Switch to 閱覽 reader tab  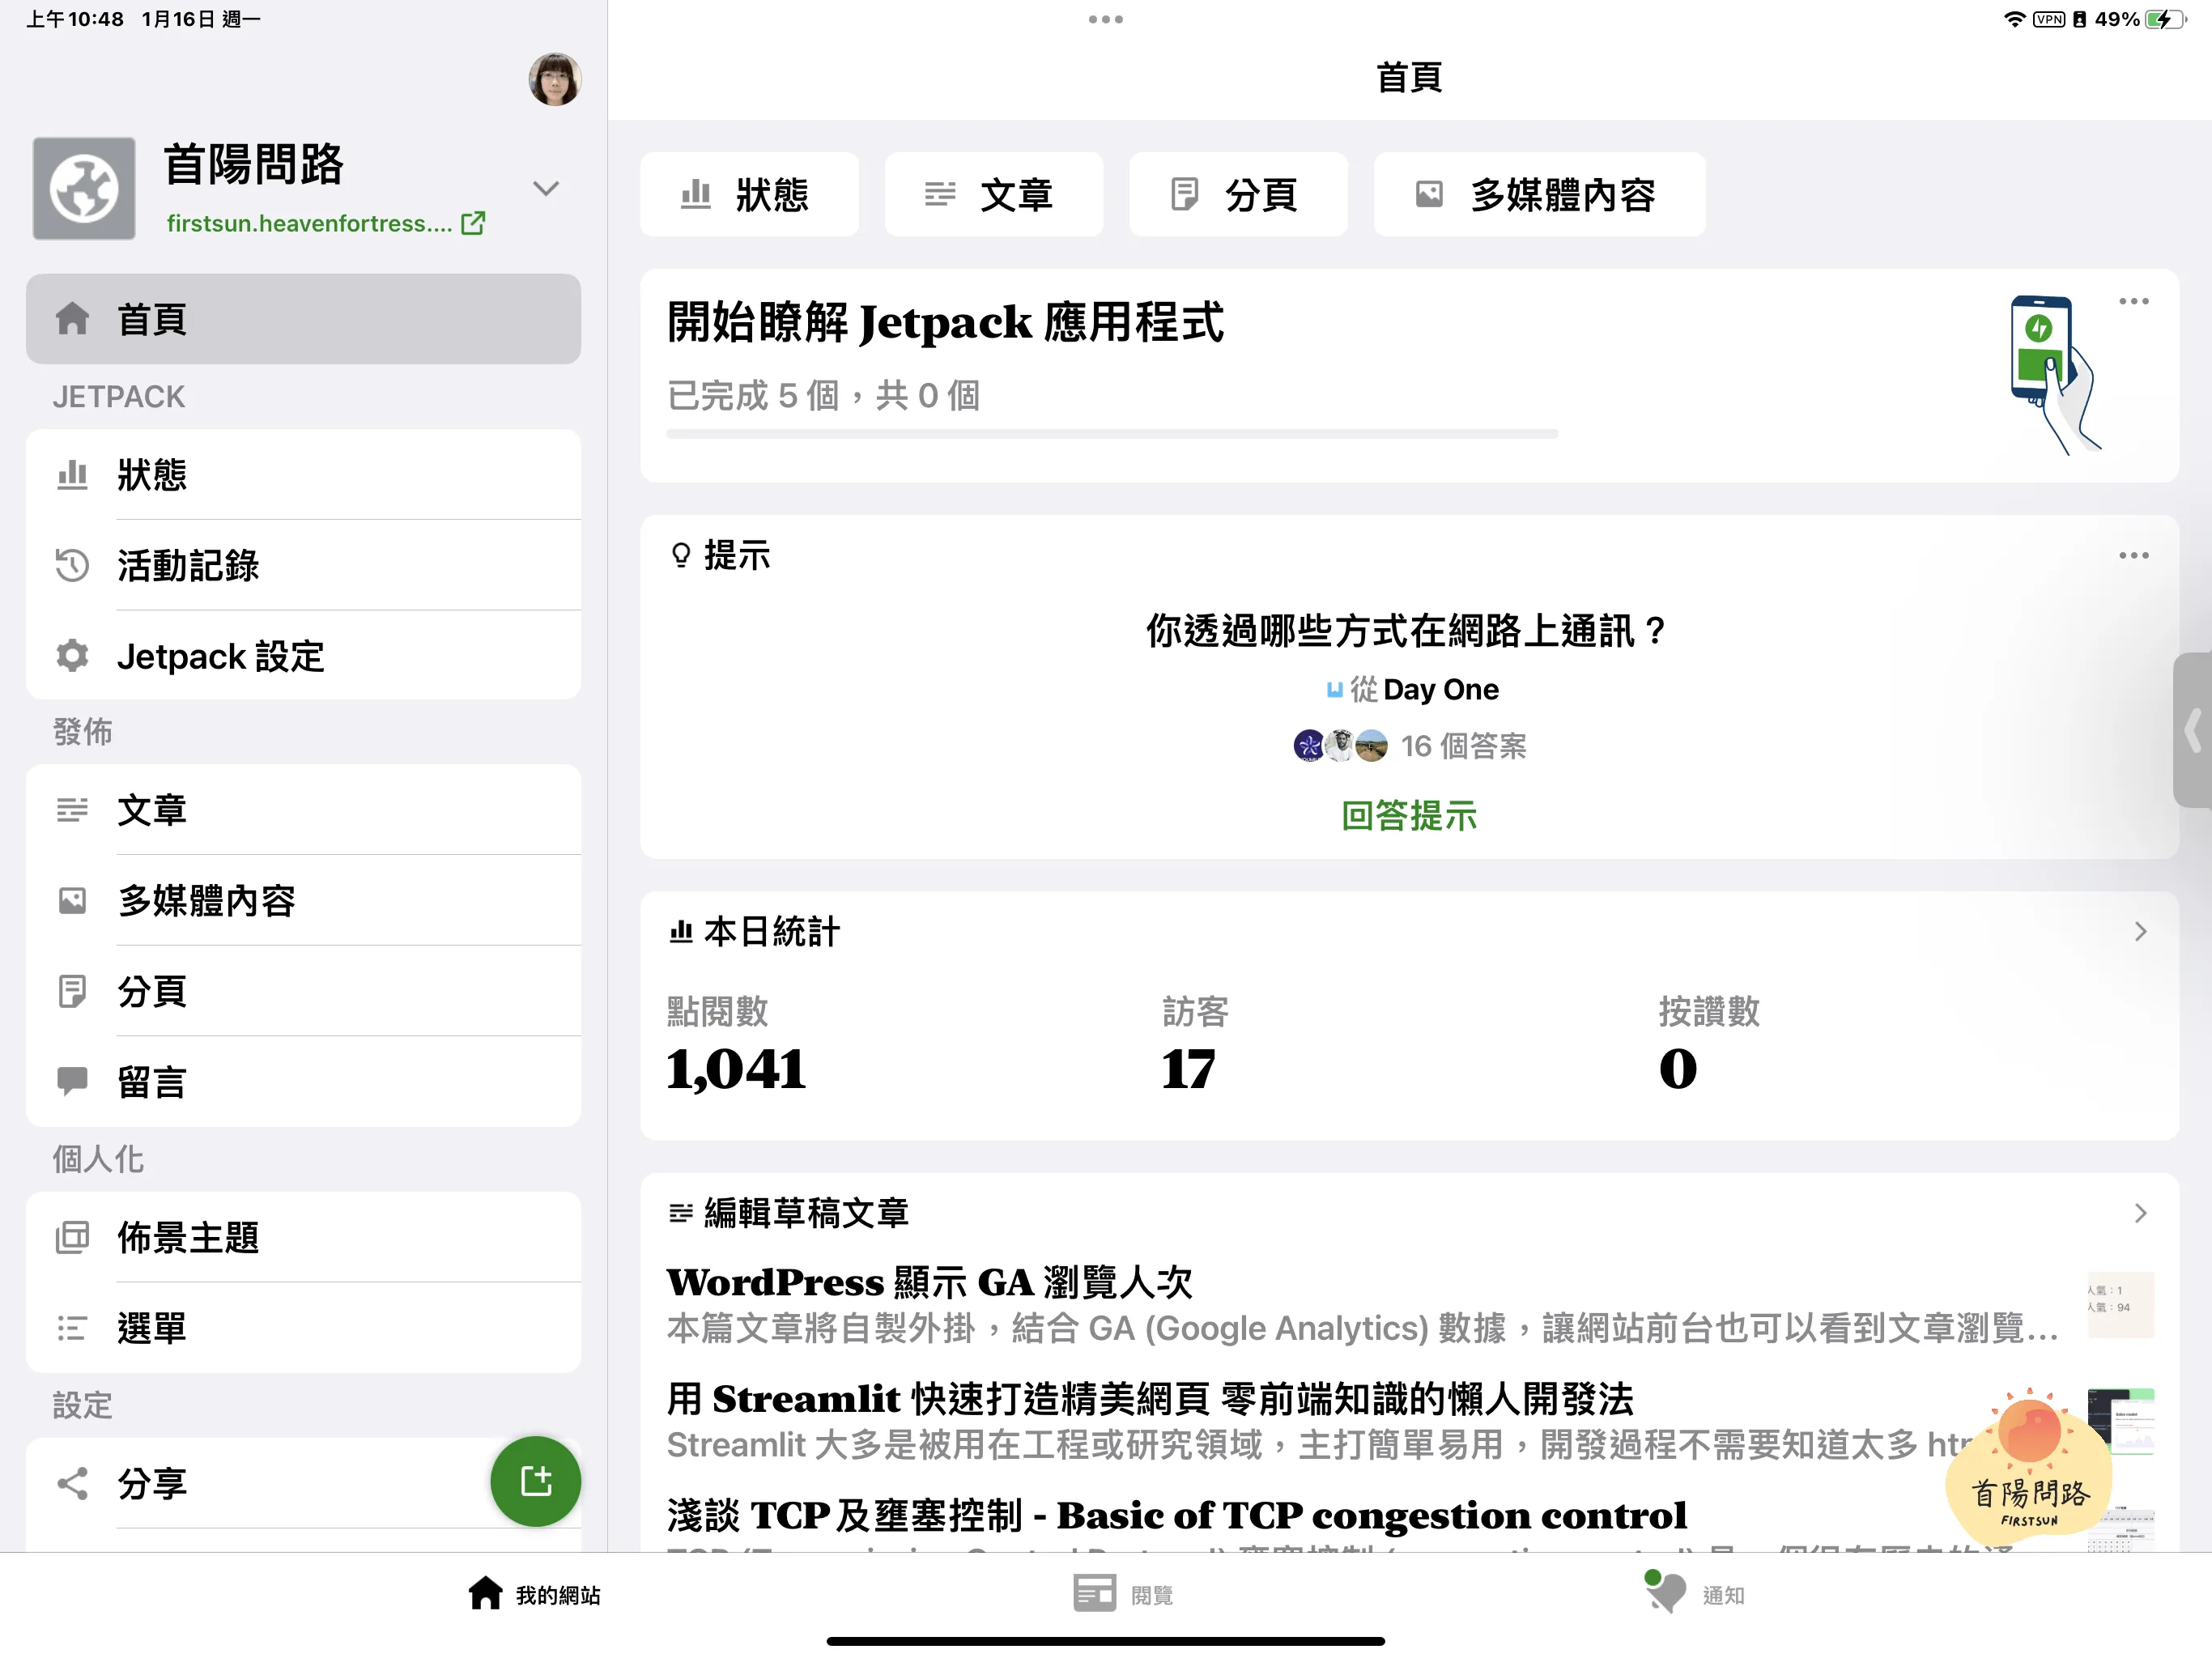1124,1595
